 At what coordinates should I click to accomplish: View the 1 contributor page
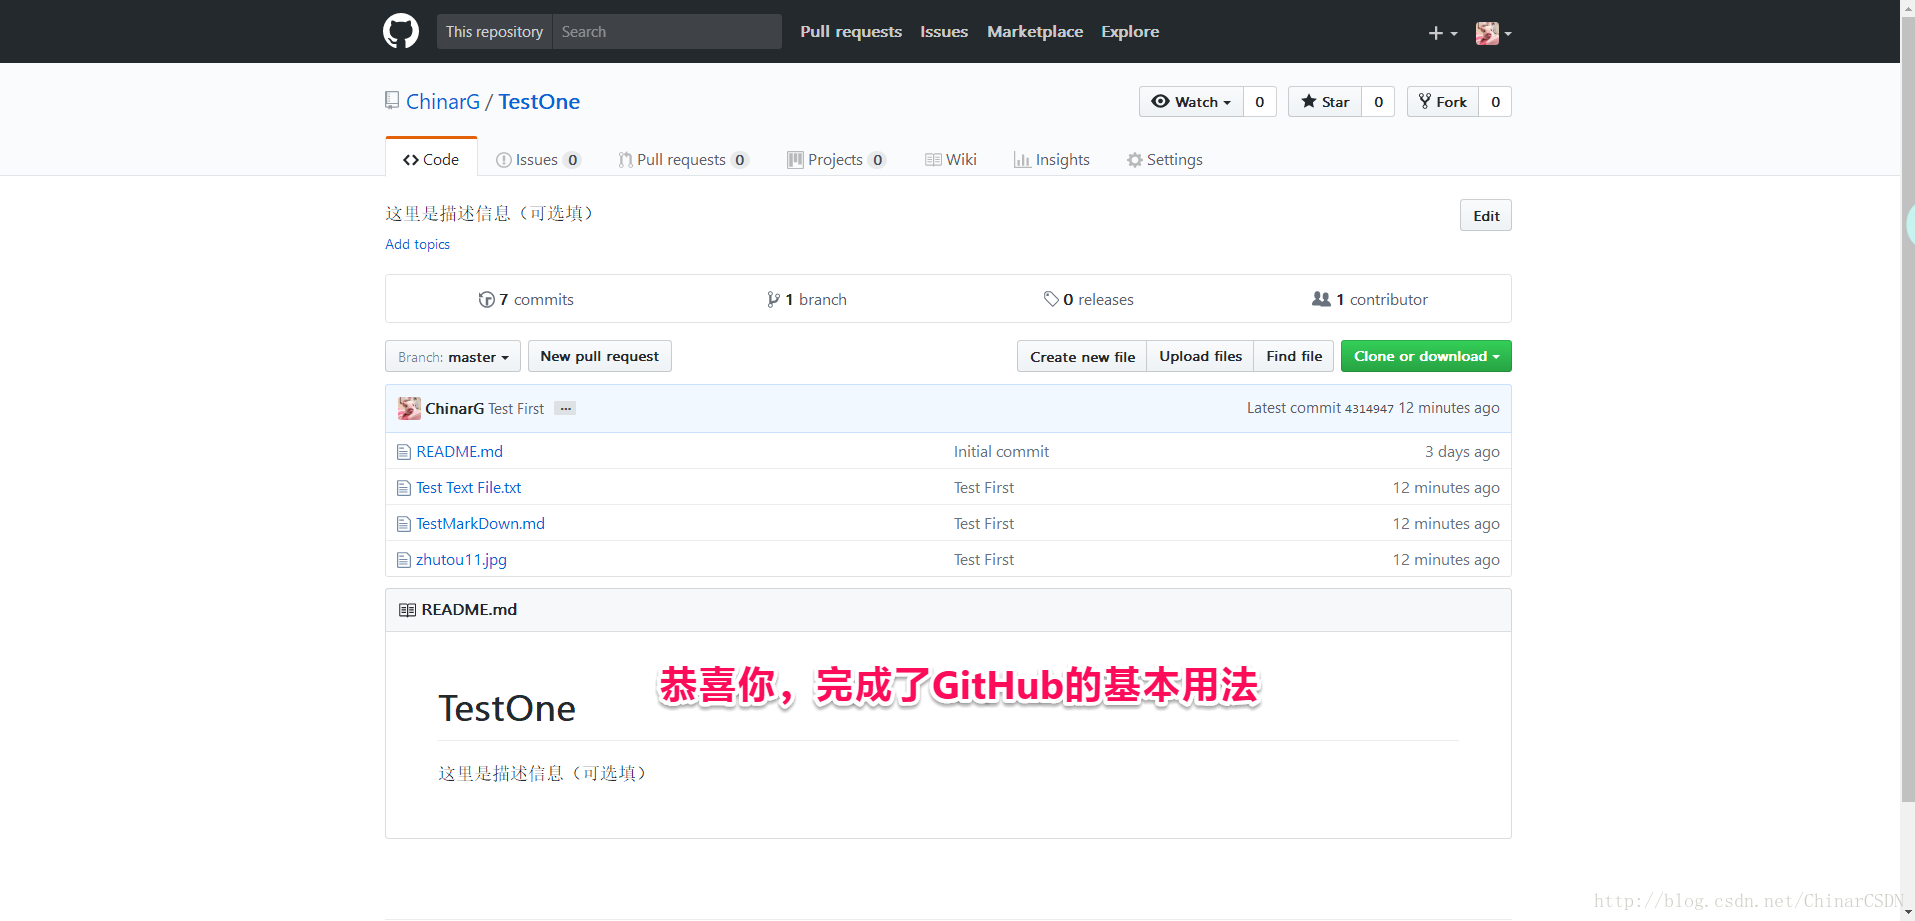coord(1370,299)
